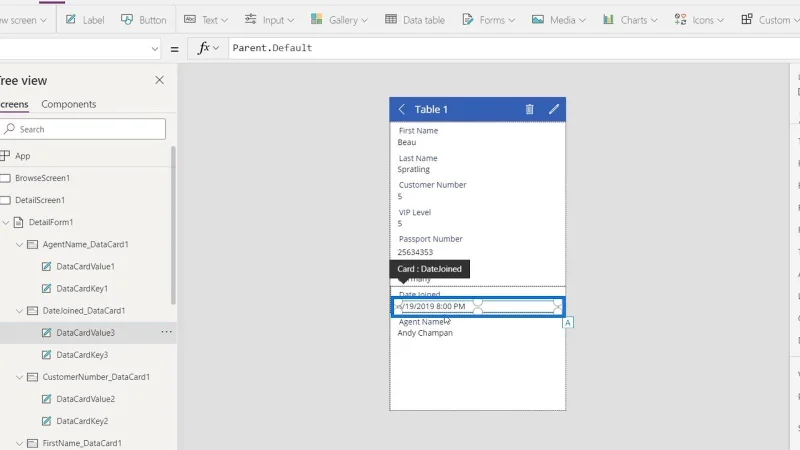Insert a Label control
This screenshot has height=450, width=800.
pos(85,20)
